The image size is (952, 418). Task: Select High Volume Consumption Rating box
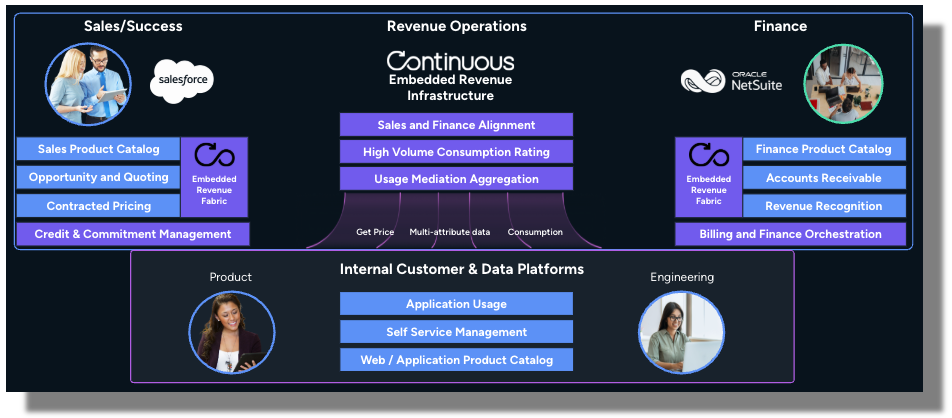pyautogui.click(x=456, y=152)
